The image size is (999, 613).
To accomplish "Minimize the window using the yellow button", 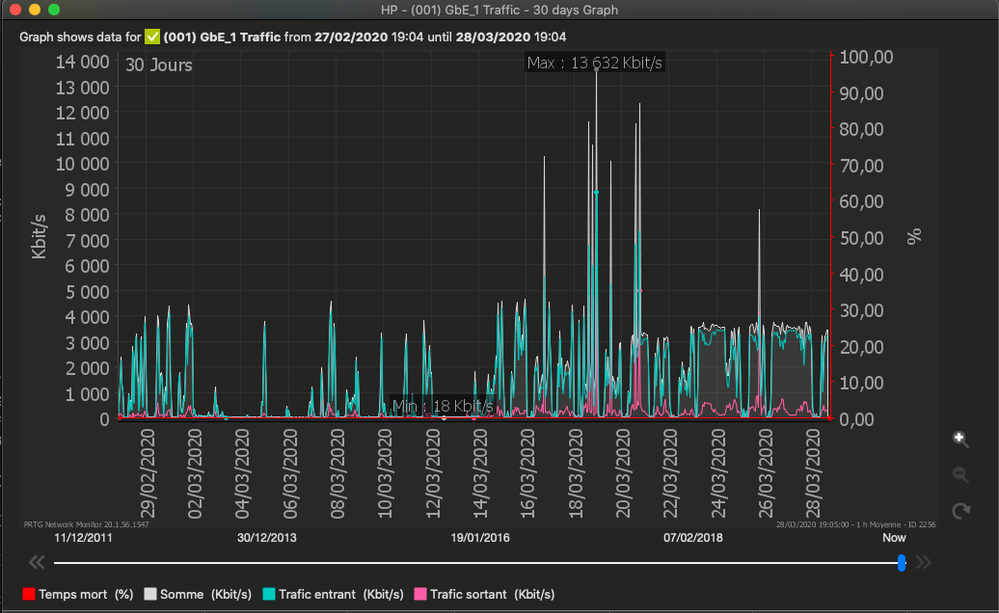I will [34, 10].
